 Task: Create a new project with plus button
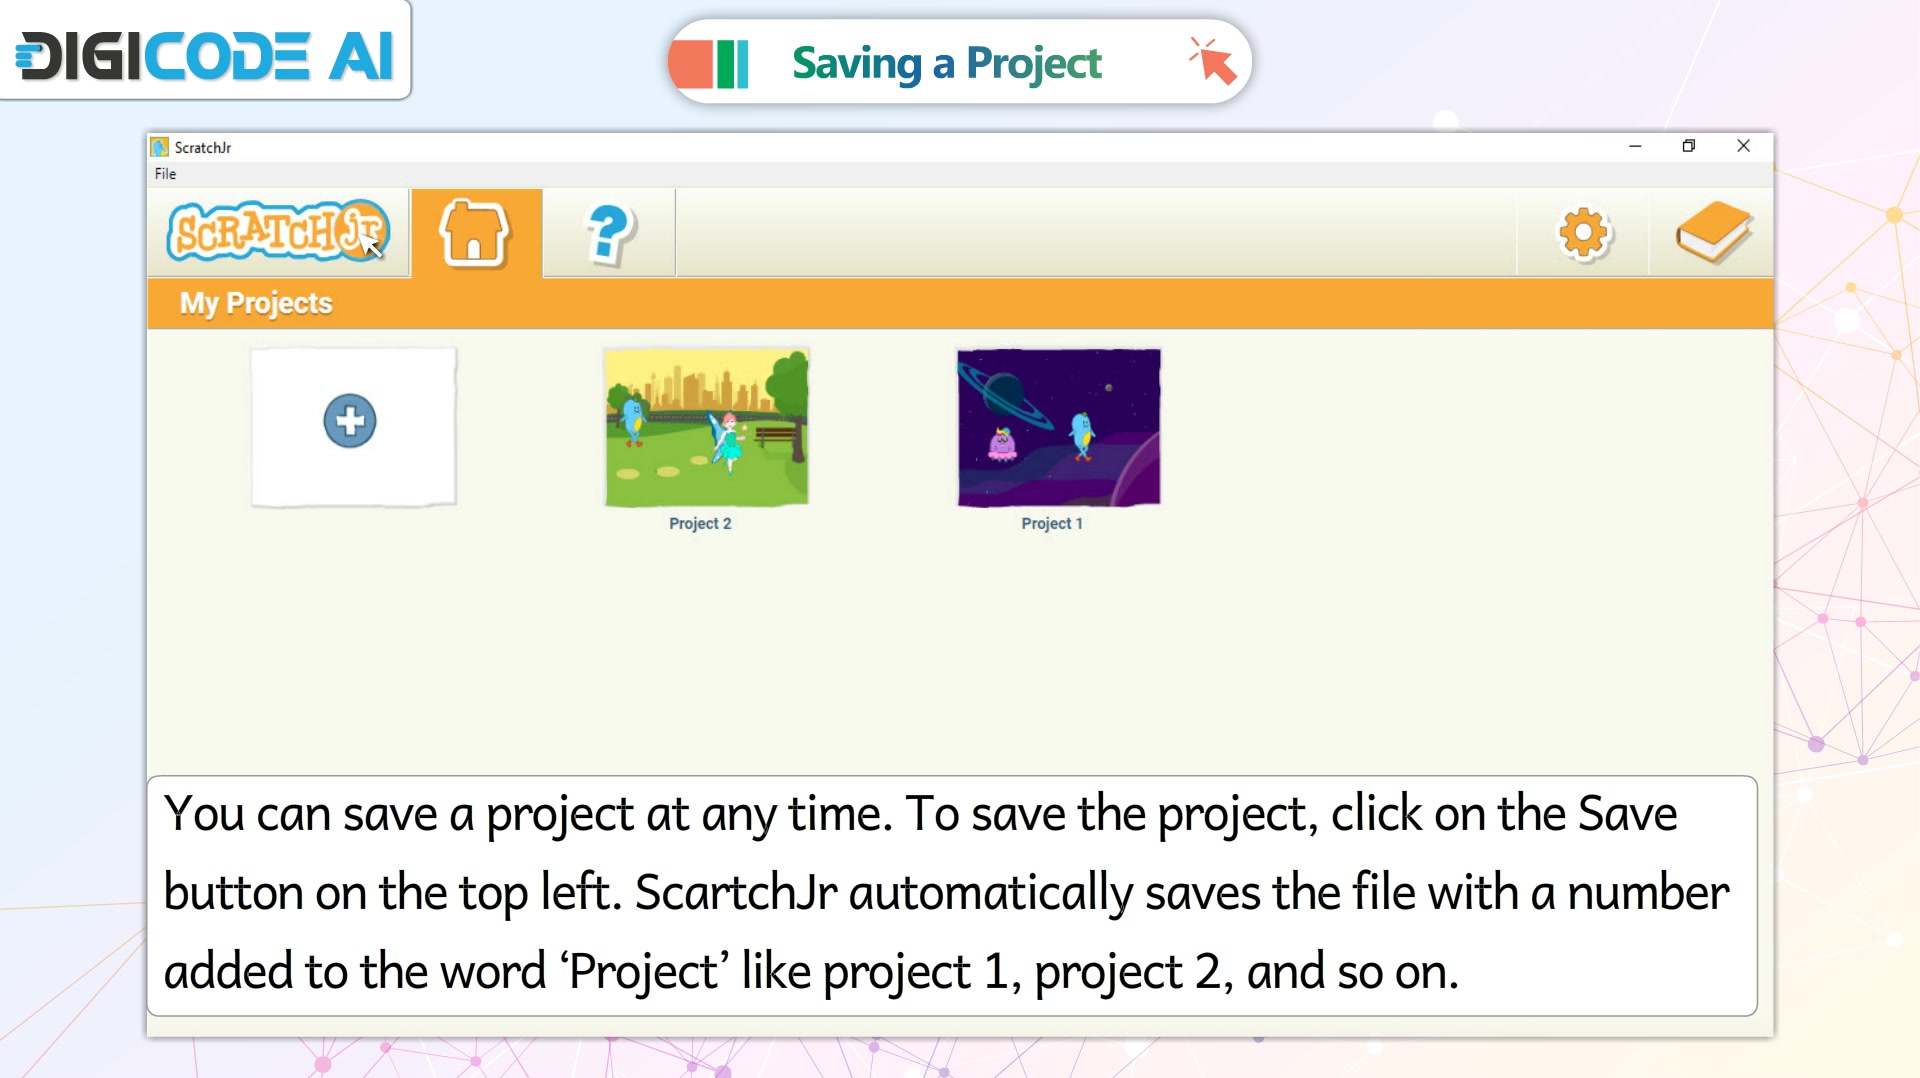point(350,421)
